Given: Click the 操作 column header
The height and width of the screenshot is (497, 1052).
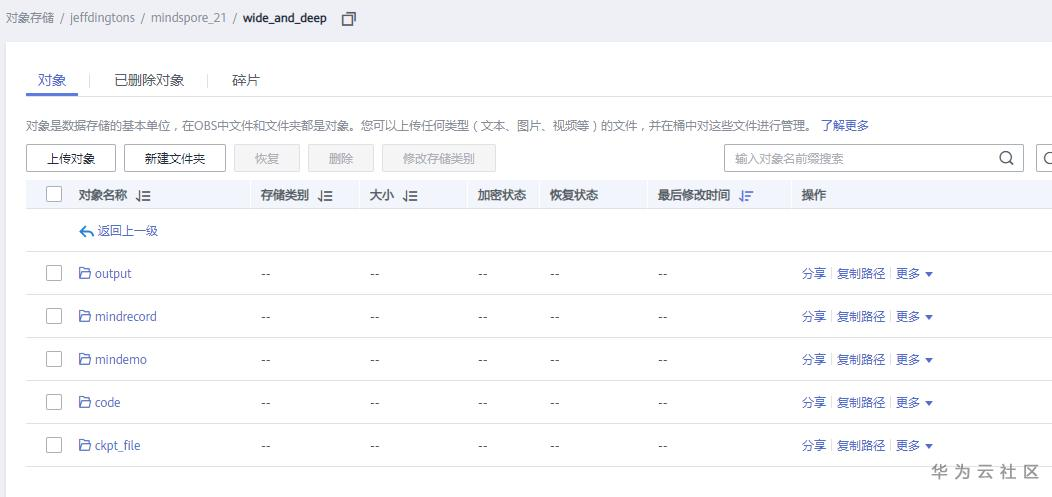Looking at the screenshot, I should pos(813,195).
